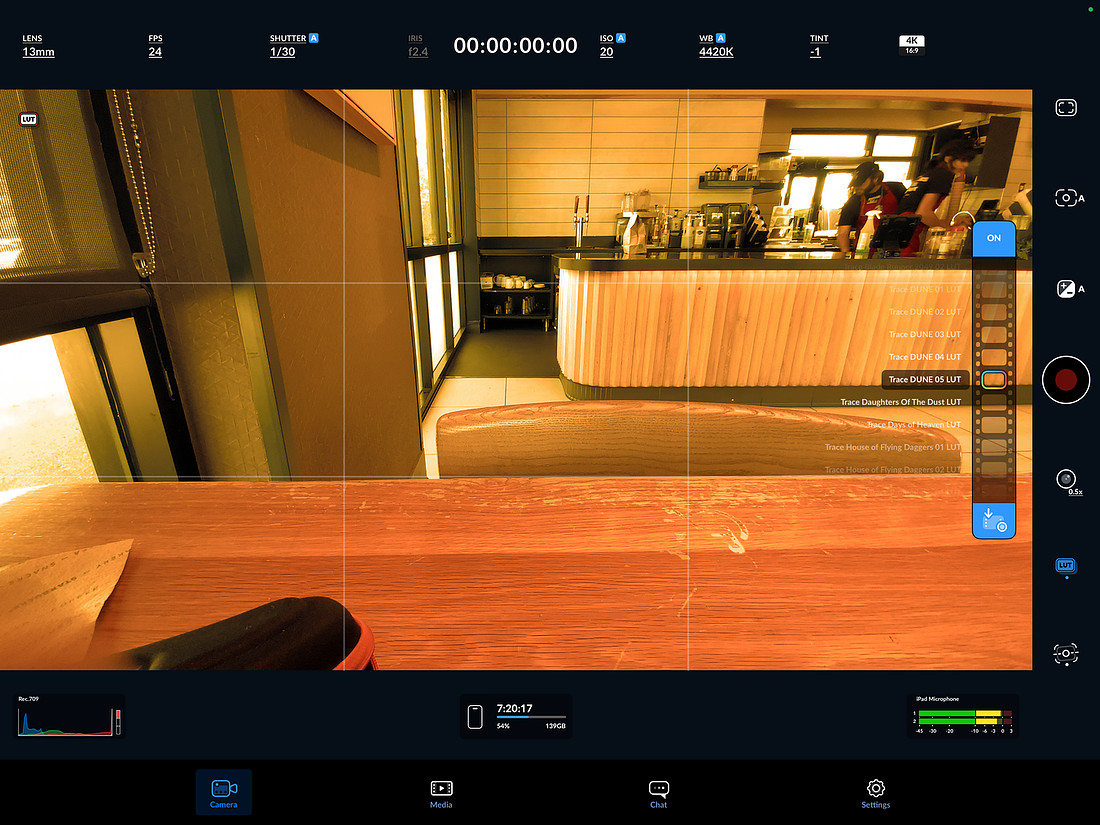
Task: Click the storage remaining progress bar
Action: (531, 717)
